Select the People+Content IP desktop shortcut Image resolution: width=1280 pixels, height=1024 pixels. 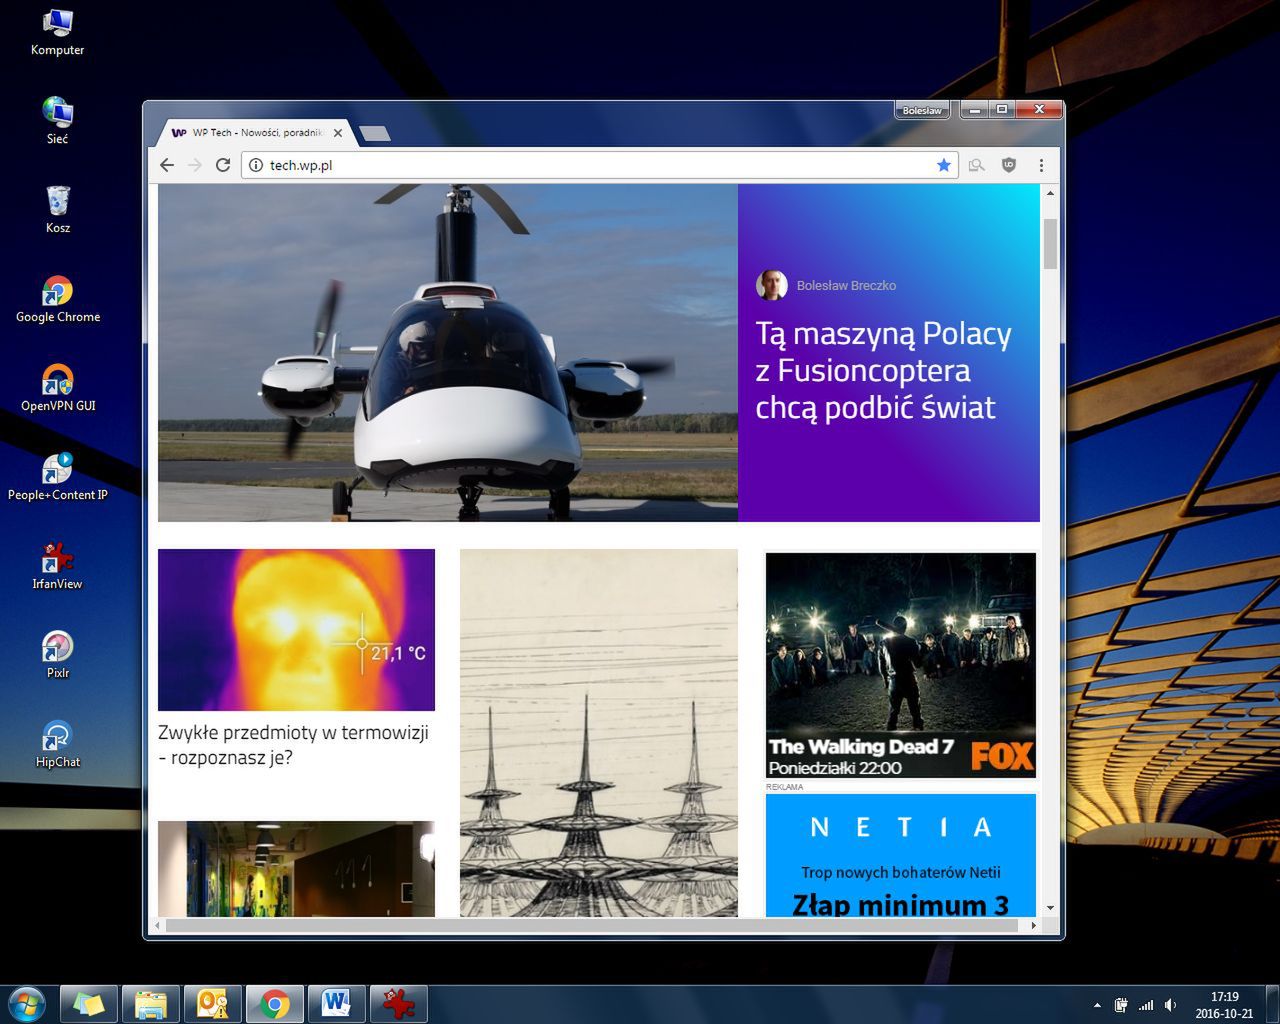(57, 477)
